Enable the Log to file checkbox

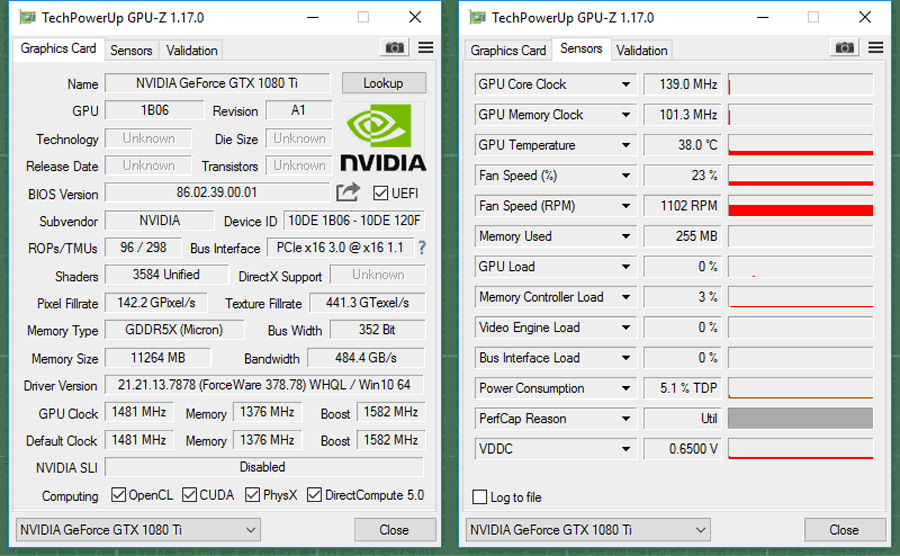pyautogui.click(x=481, y=497)
